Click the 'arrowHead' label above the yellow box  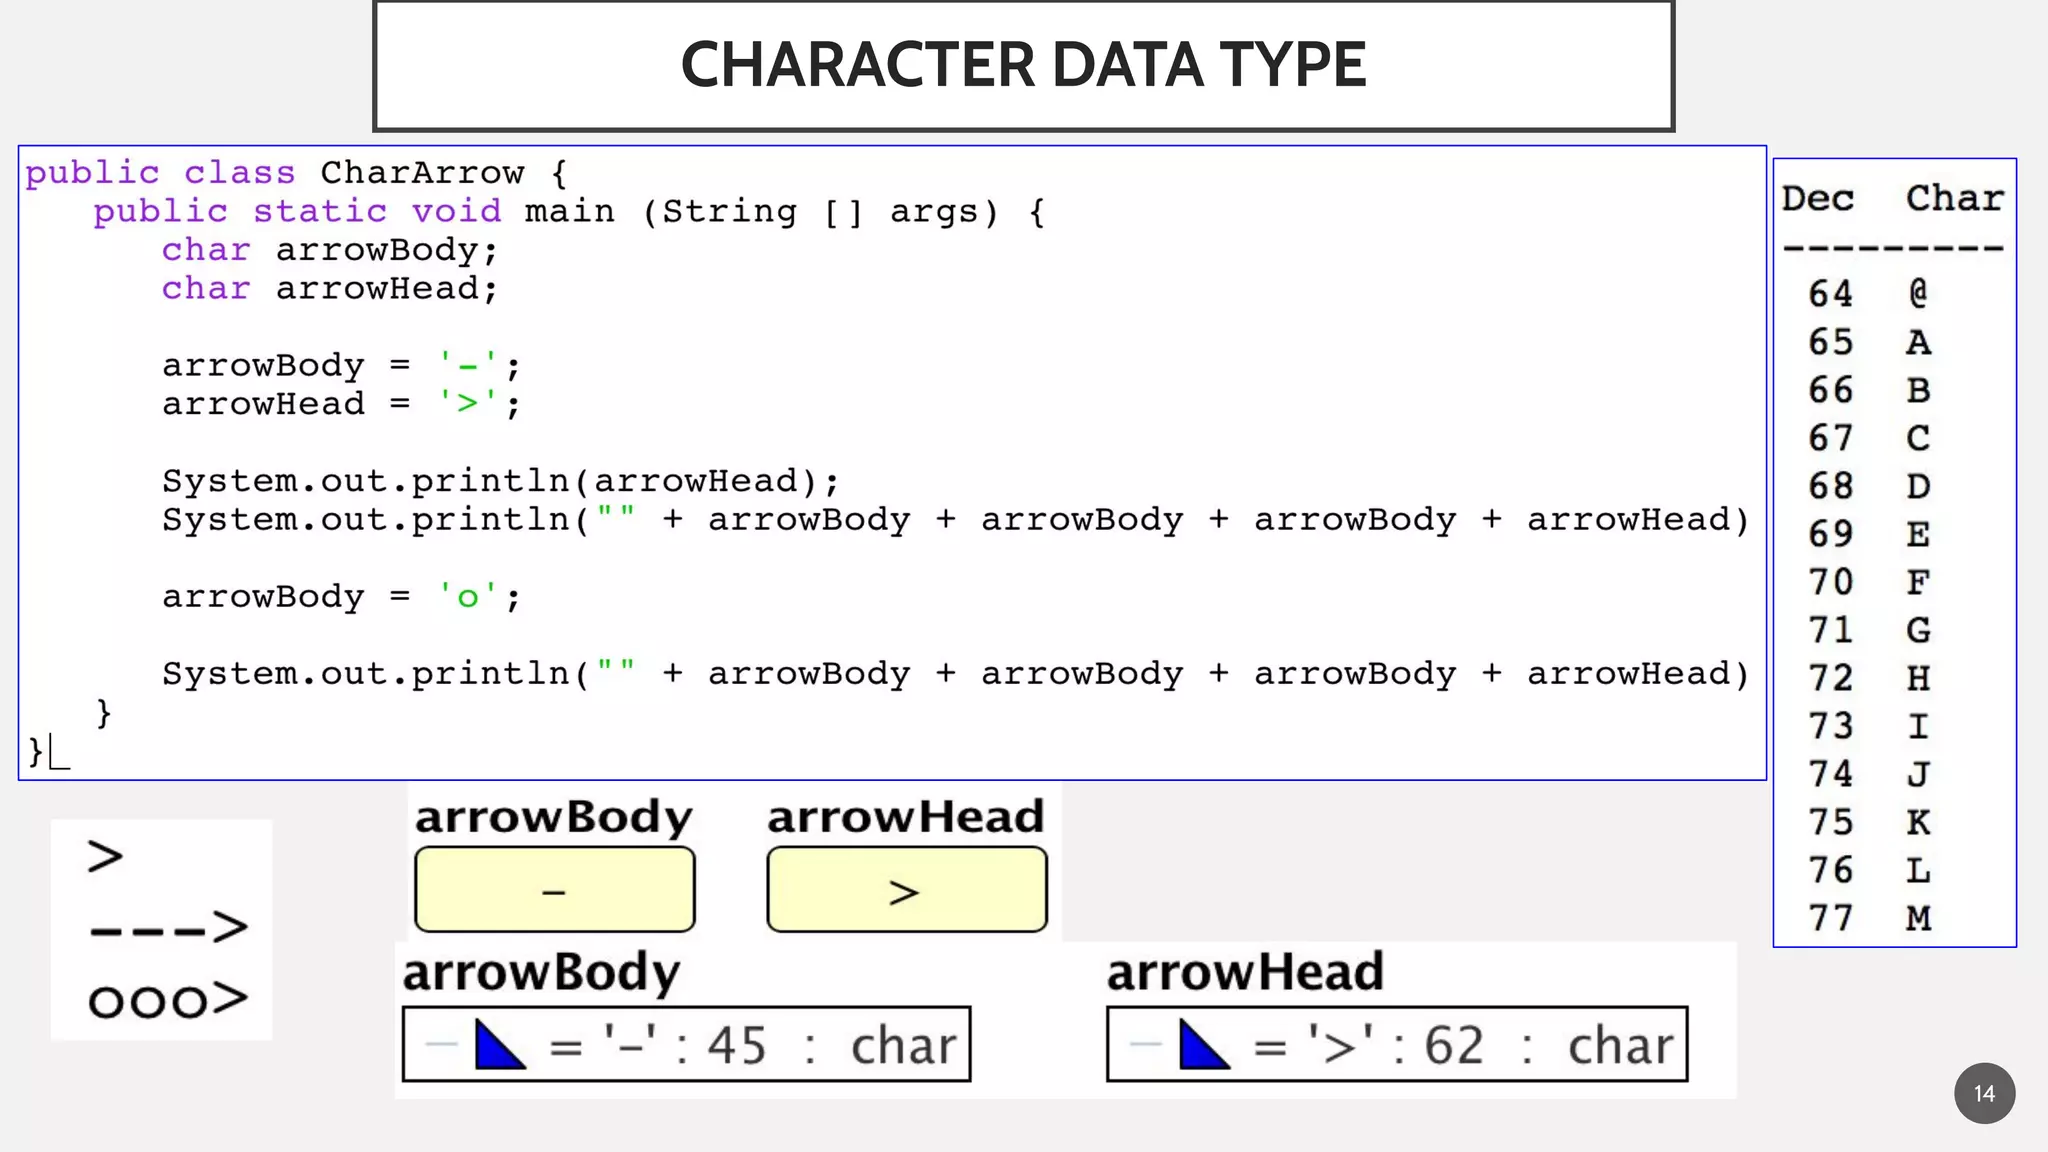[x=906, y=816]
